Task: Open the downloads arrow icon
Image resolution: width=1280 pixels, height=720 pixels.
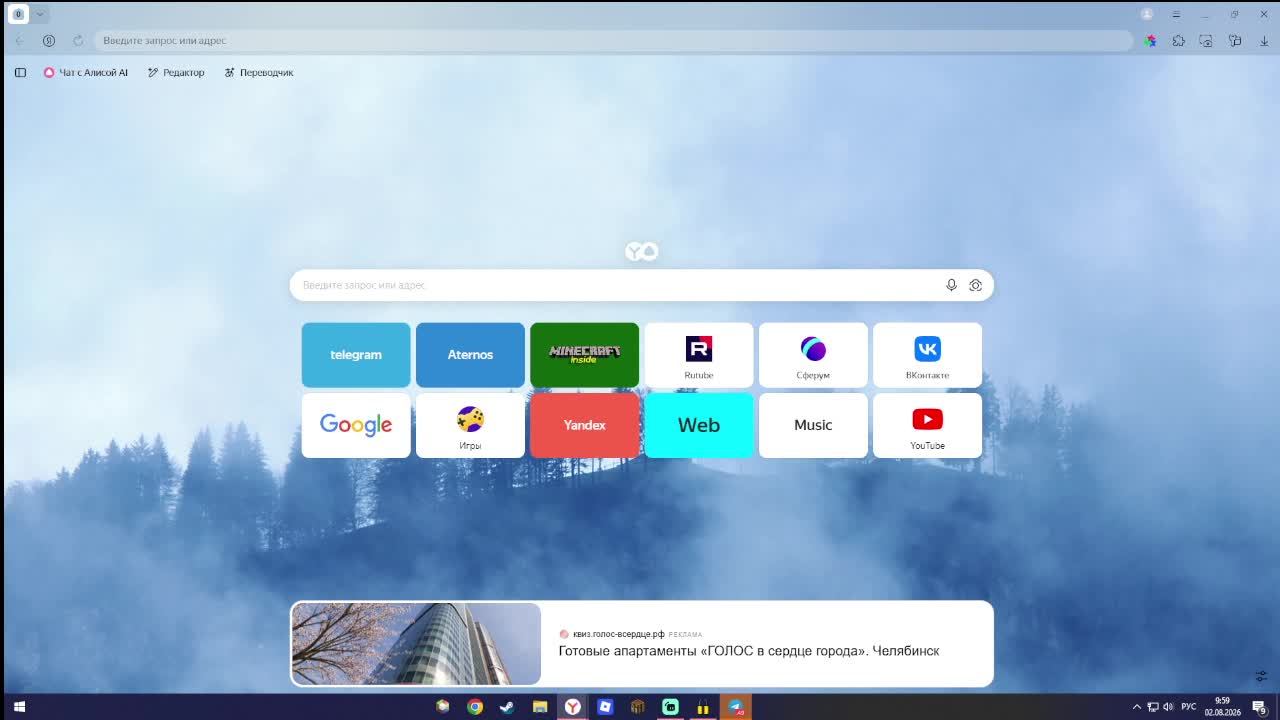Action: pos(1264,41)
